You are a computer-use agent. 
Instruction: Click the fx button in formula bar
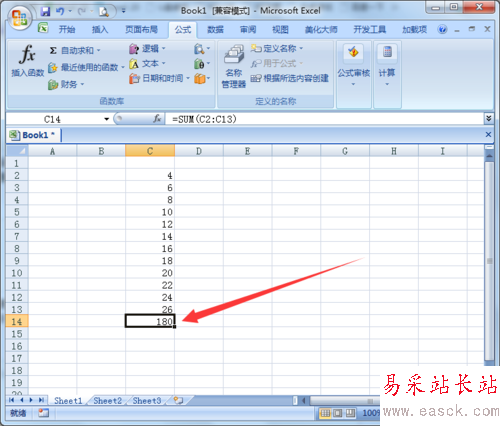click(x=157, y=119)
